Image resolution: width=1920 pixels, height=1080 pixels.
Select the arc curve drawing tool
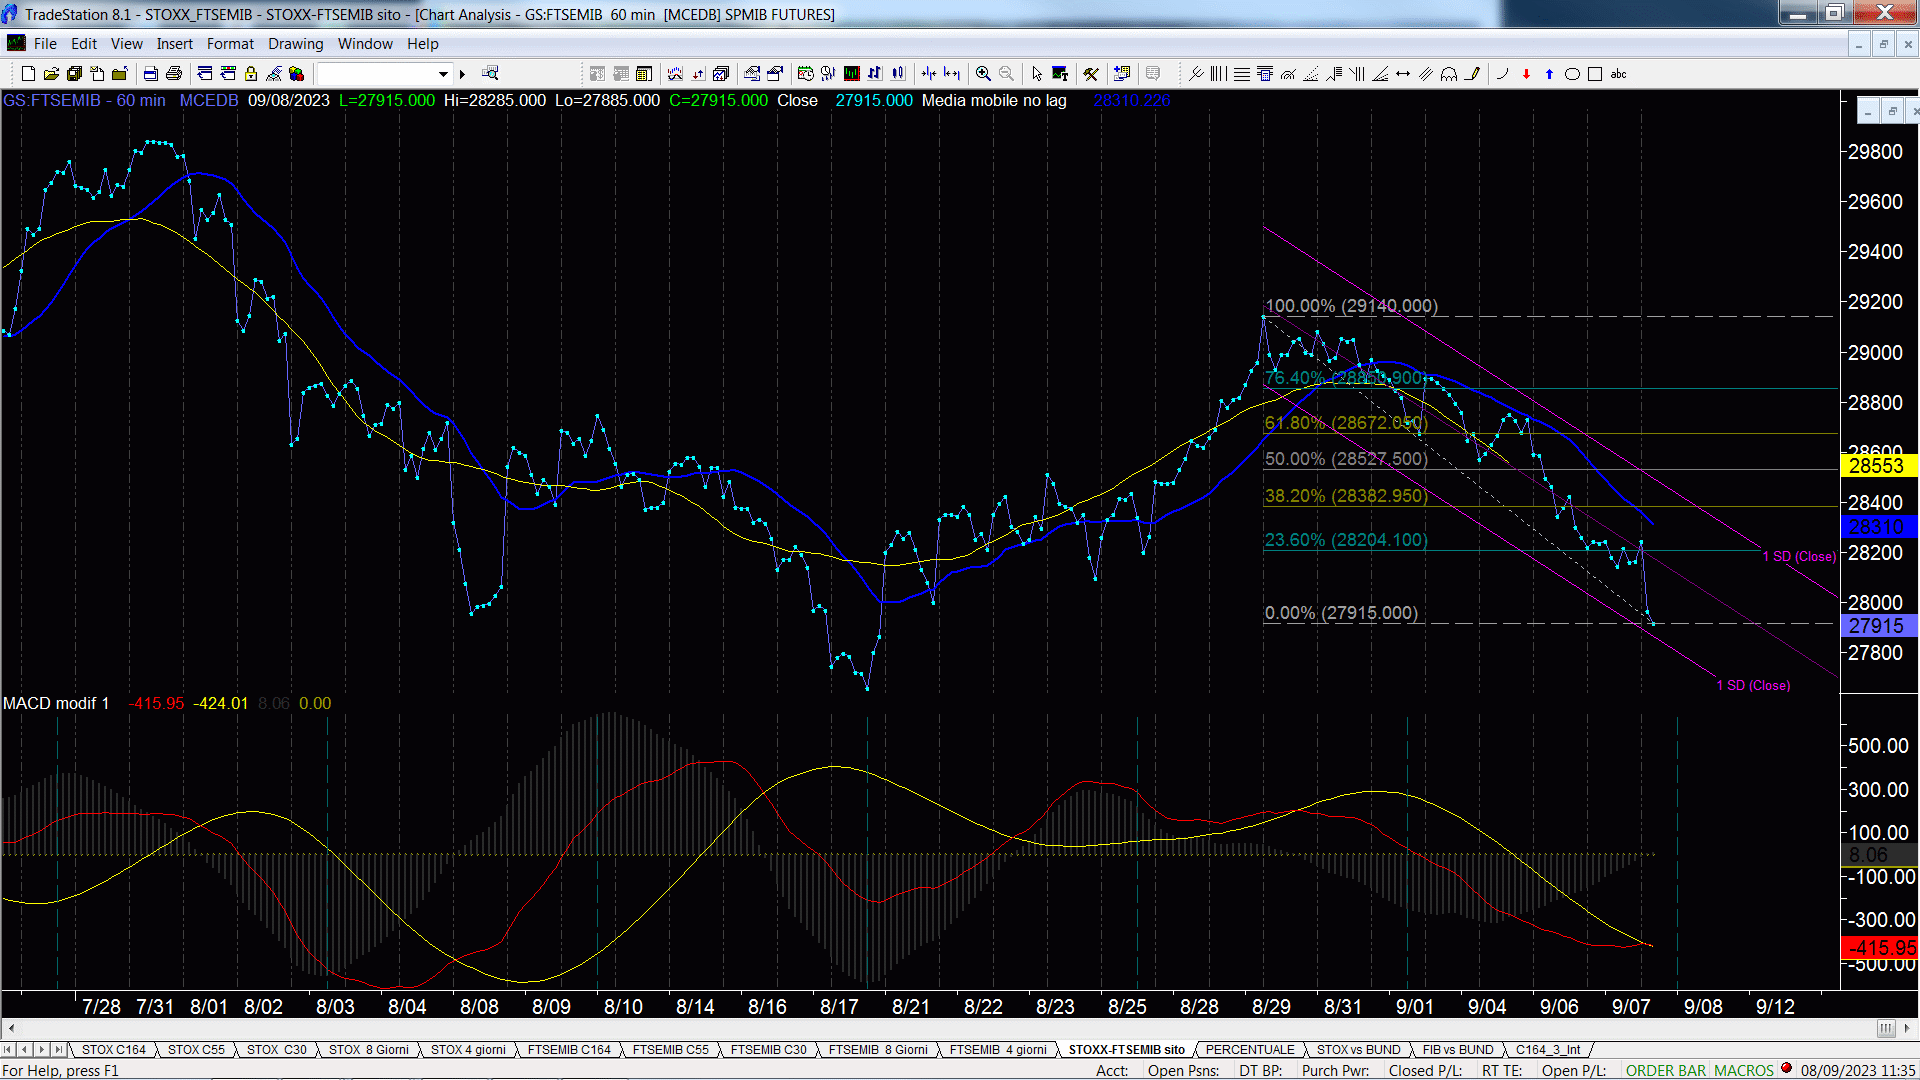coord(1502,74)
